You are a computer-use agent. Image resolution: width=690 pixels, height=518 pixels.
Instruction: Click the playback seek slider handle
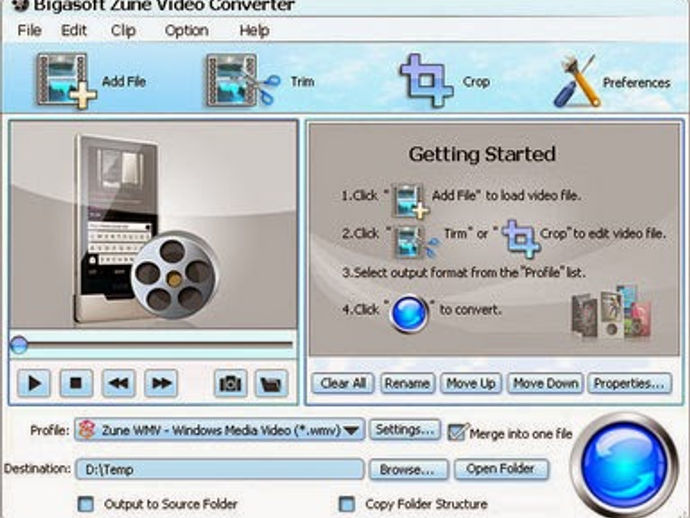click(19, 345)
